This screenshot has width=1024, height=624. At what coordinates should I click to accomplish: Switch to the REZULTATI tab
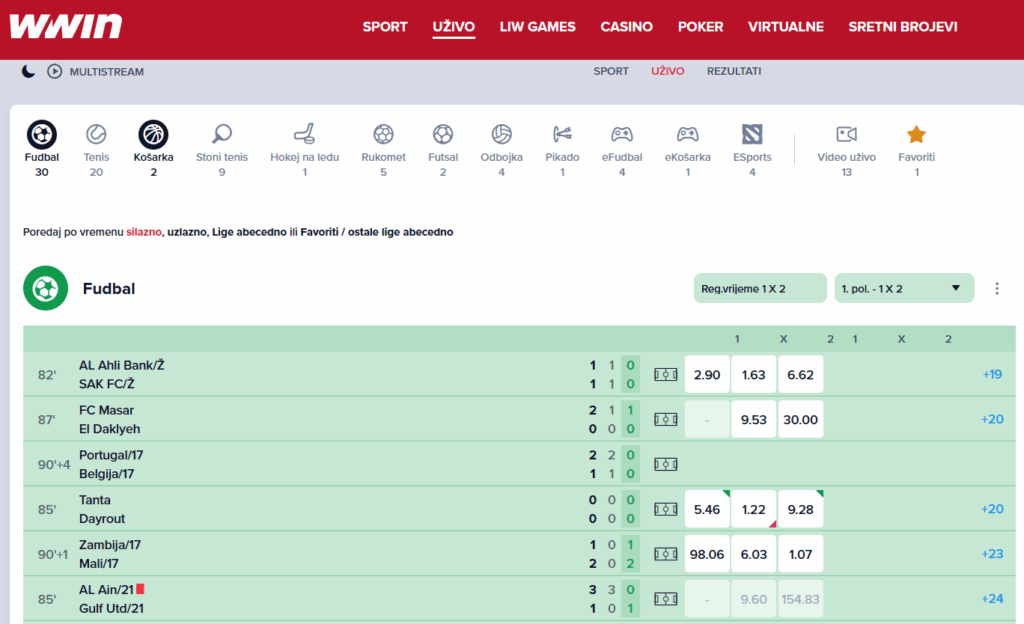point(734,71)
